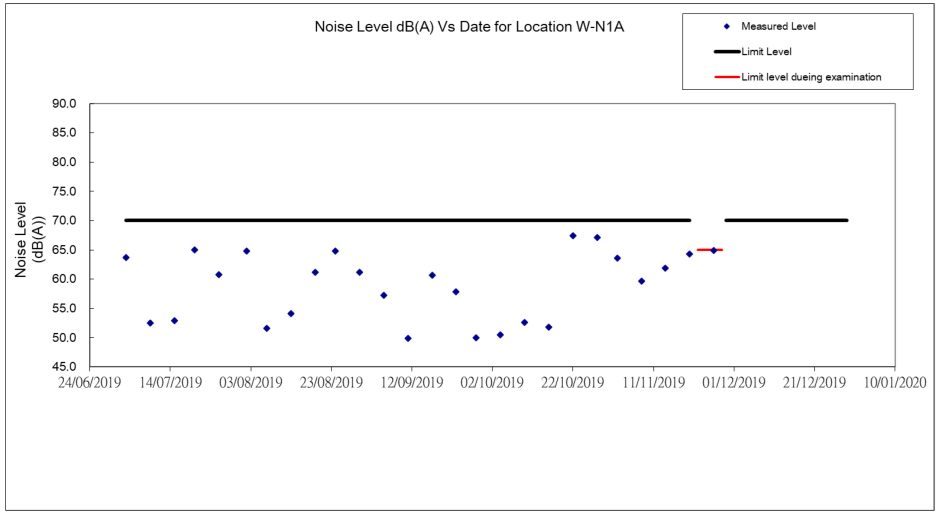Click the lowest data point near 12/09/2019

pyautogui.click(x=408, y=338)
